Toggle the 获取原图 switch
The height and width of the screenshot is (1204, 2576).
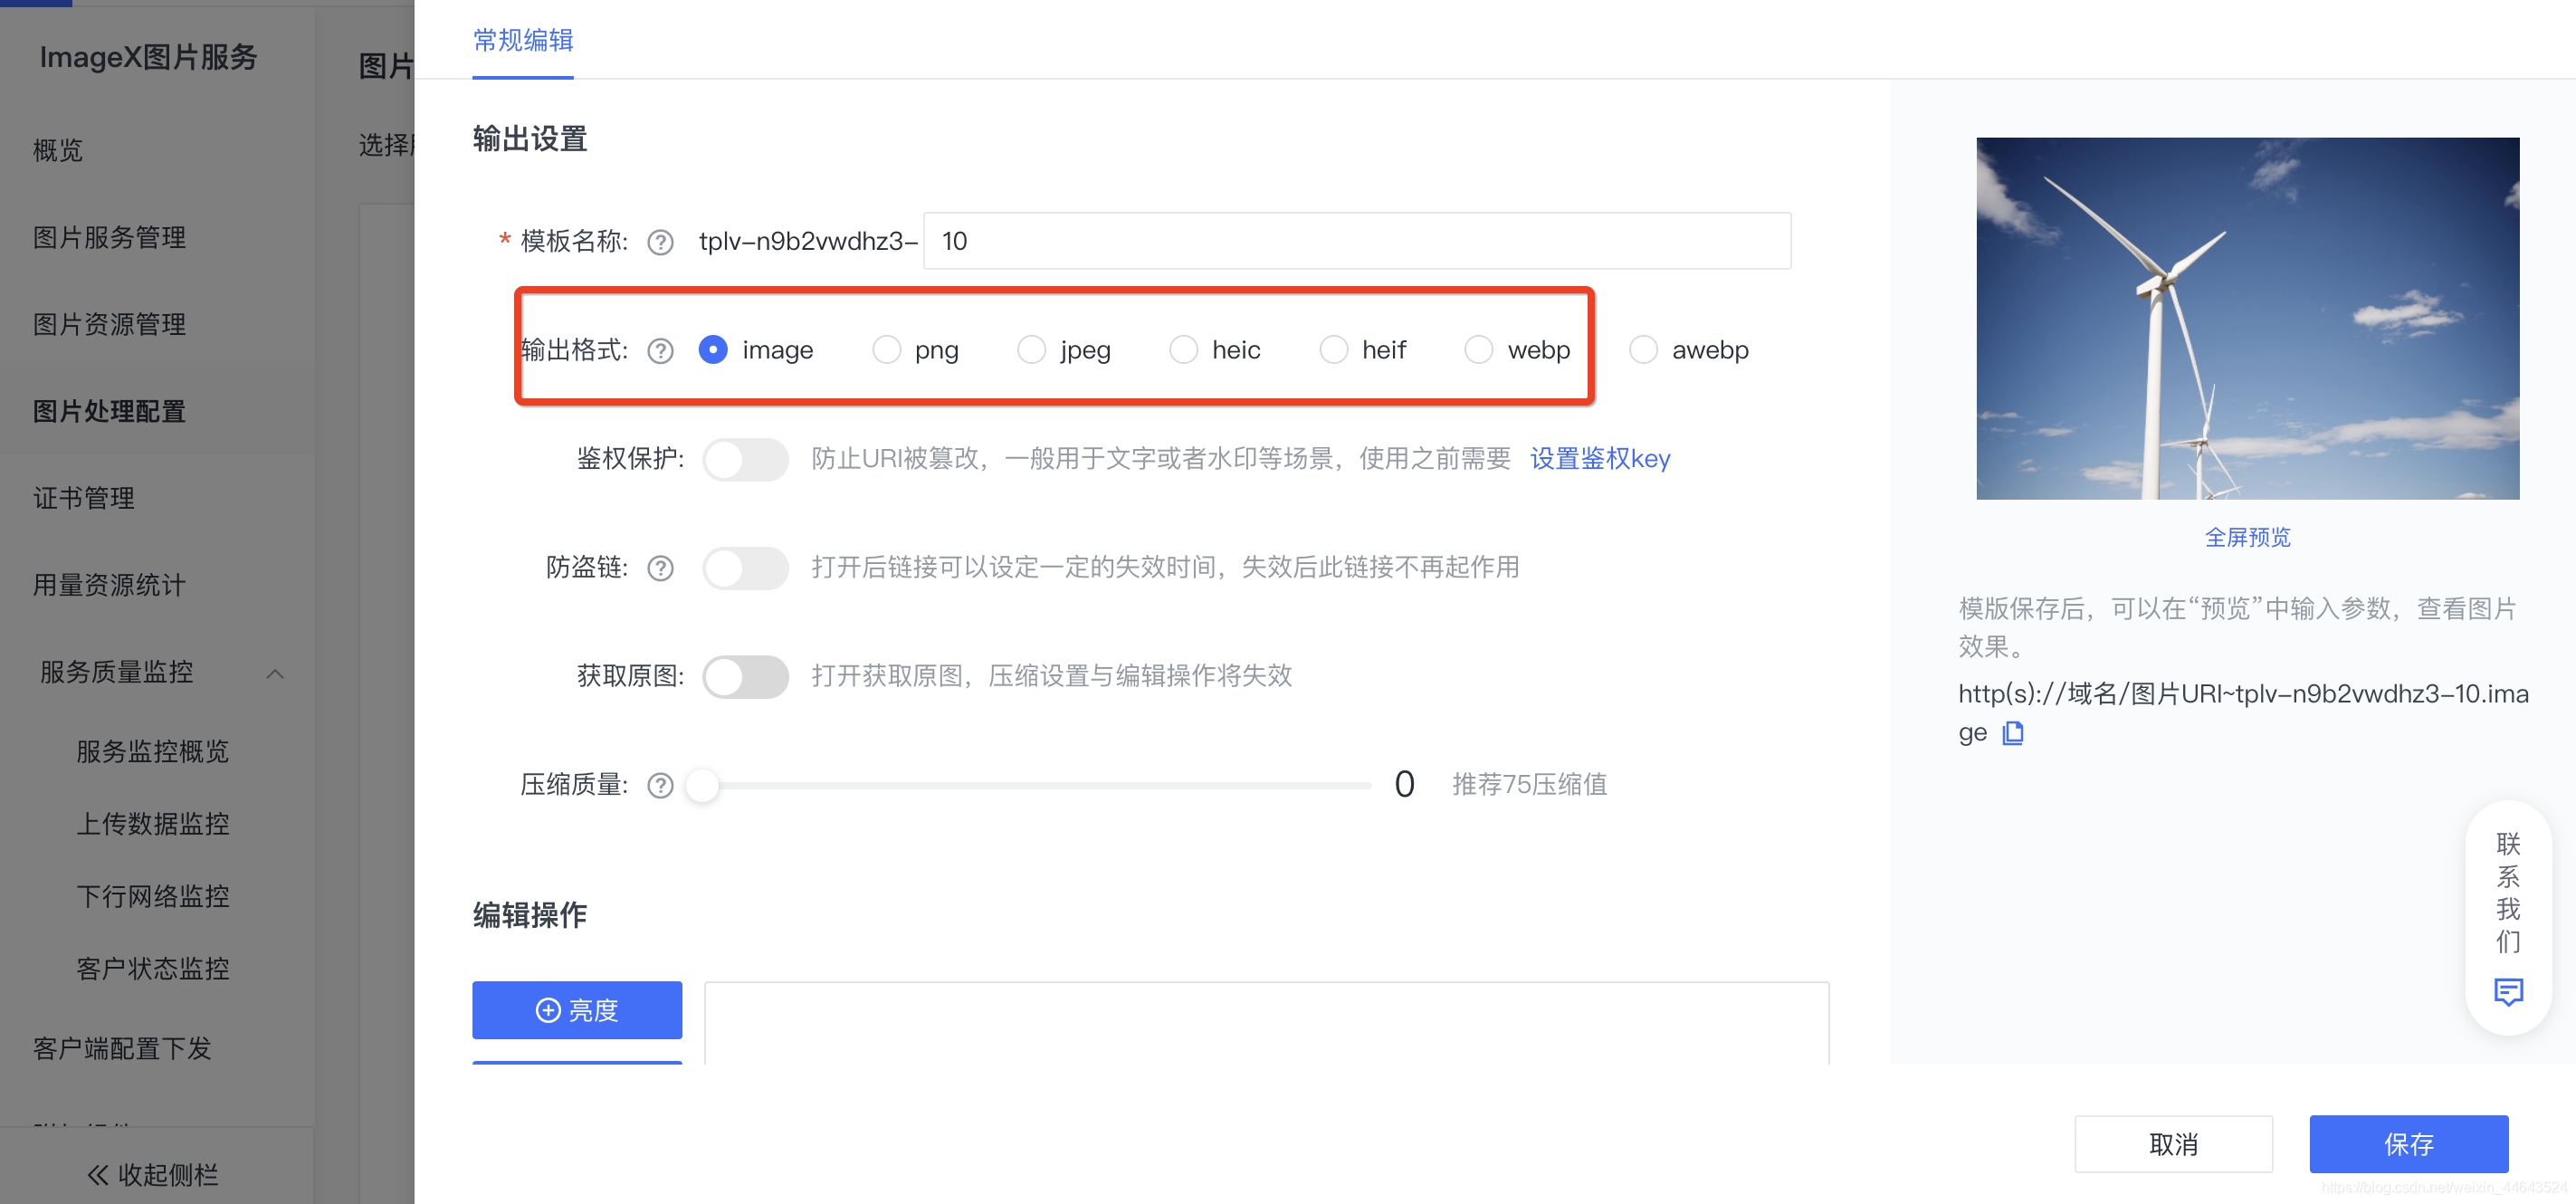745,677
